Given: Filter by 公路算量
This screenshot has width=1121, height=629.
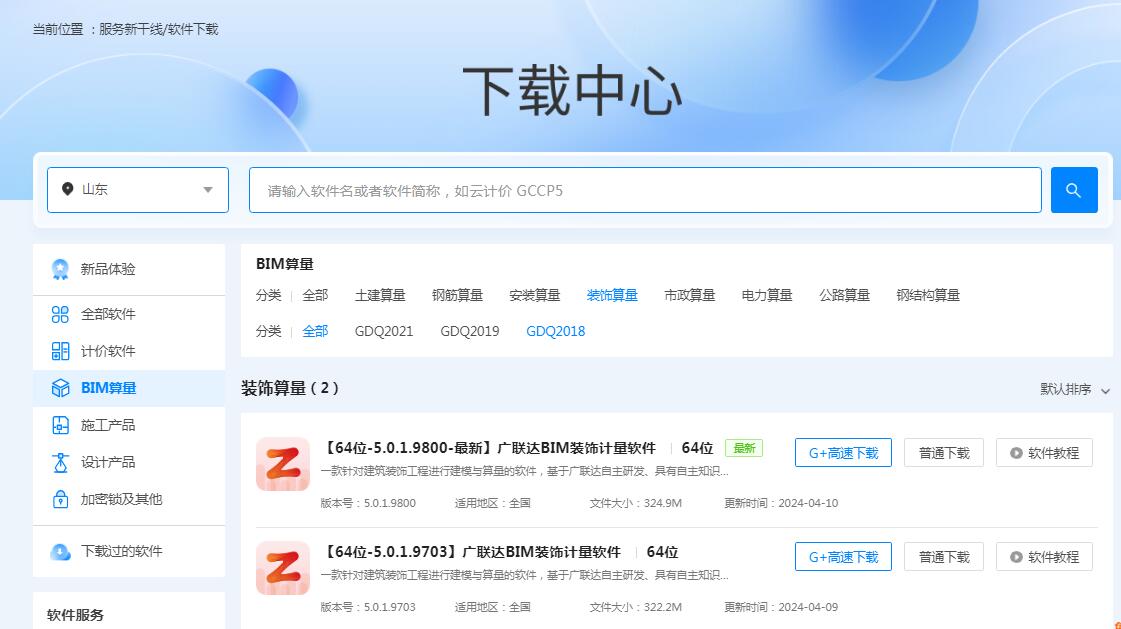Looking at the screenshot, I should click(x=844, y=295).
